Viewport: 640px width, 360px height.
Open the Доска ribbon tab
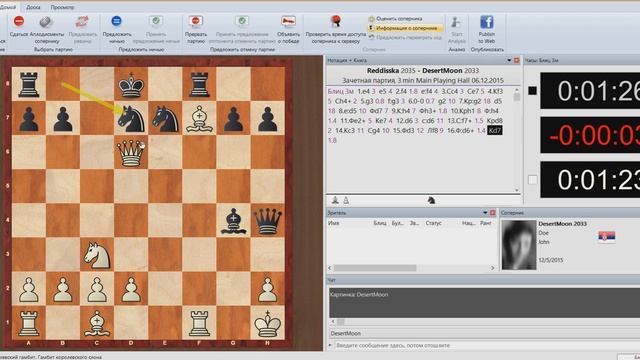tap(33, 7)
